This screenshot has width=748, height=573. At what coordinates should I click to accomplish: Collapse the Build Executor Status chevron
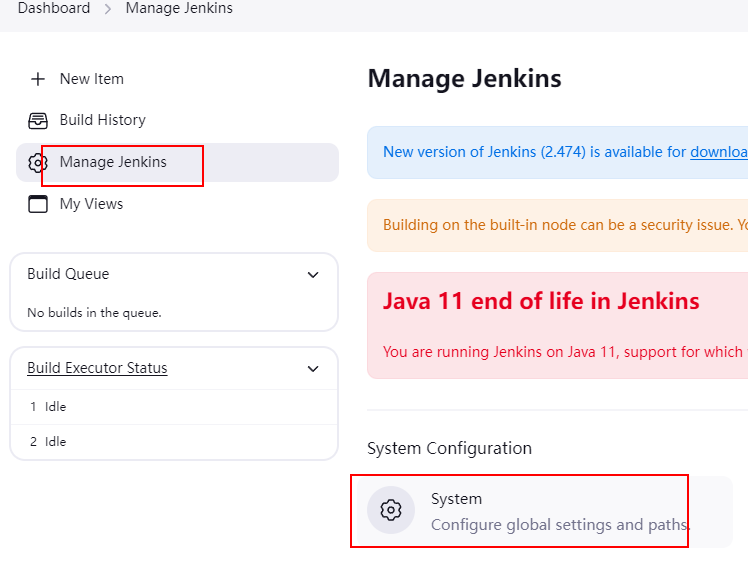tap(313, 369)
